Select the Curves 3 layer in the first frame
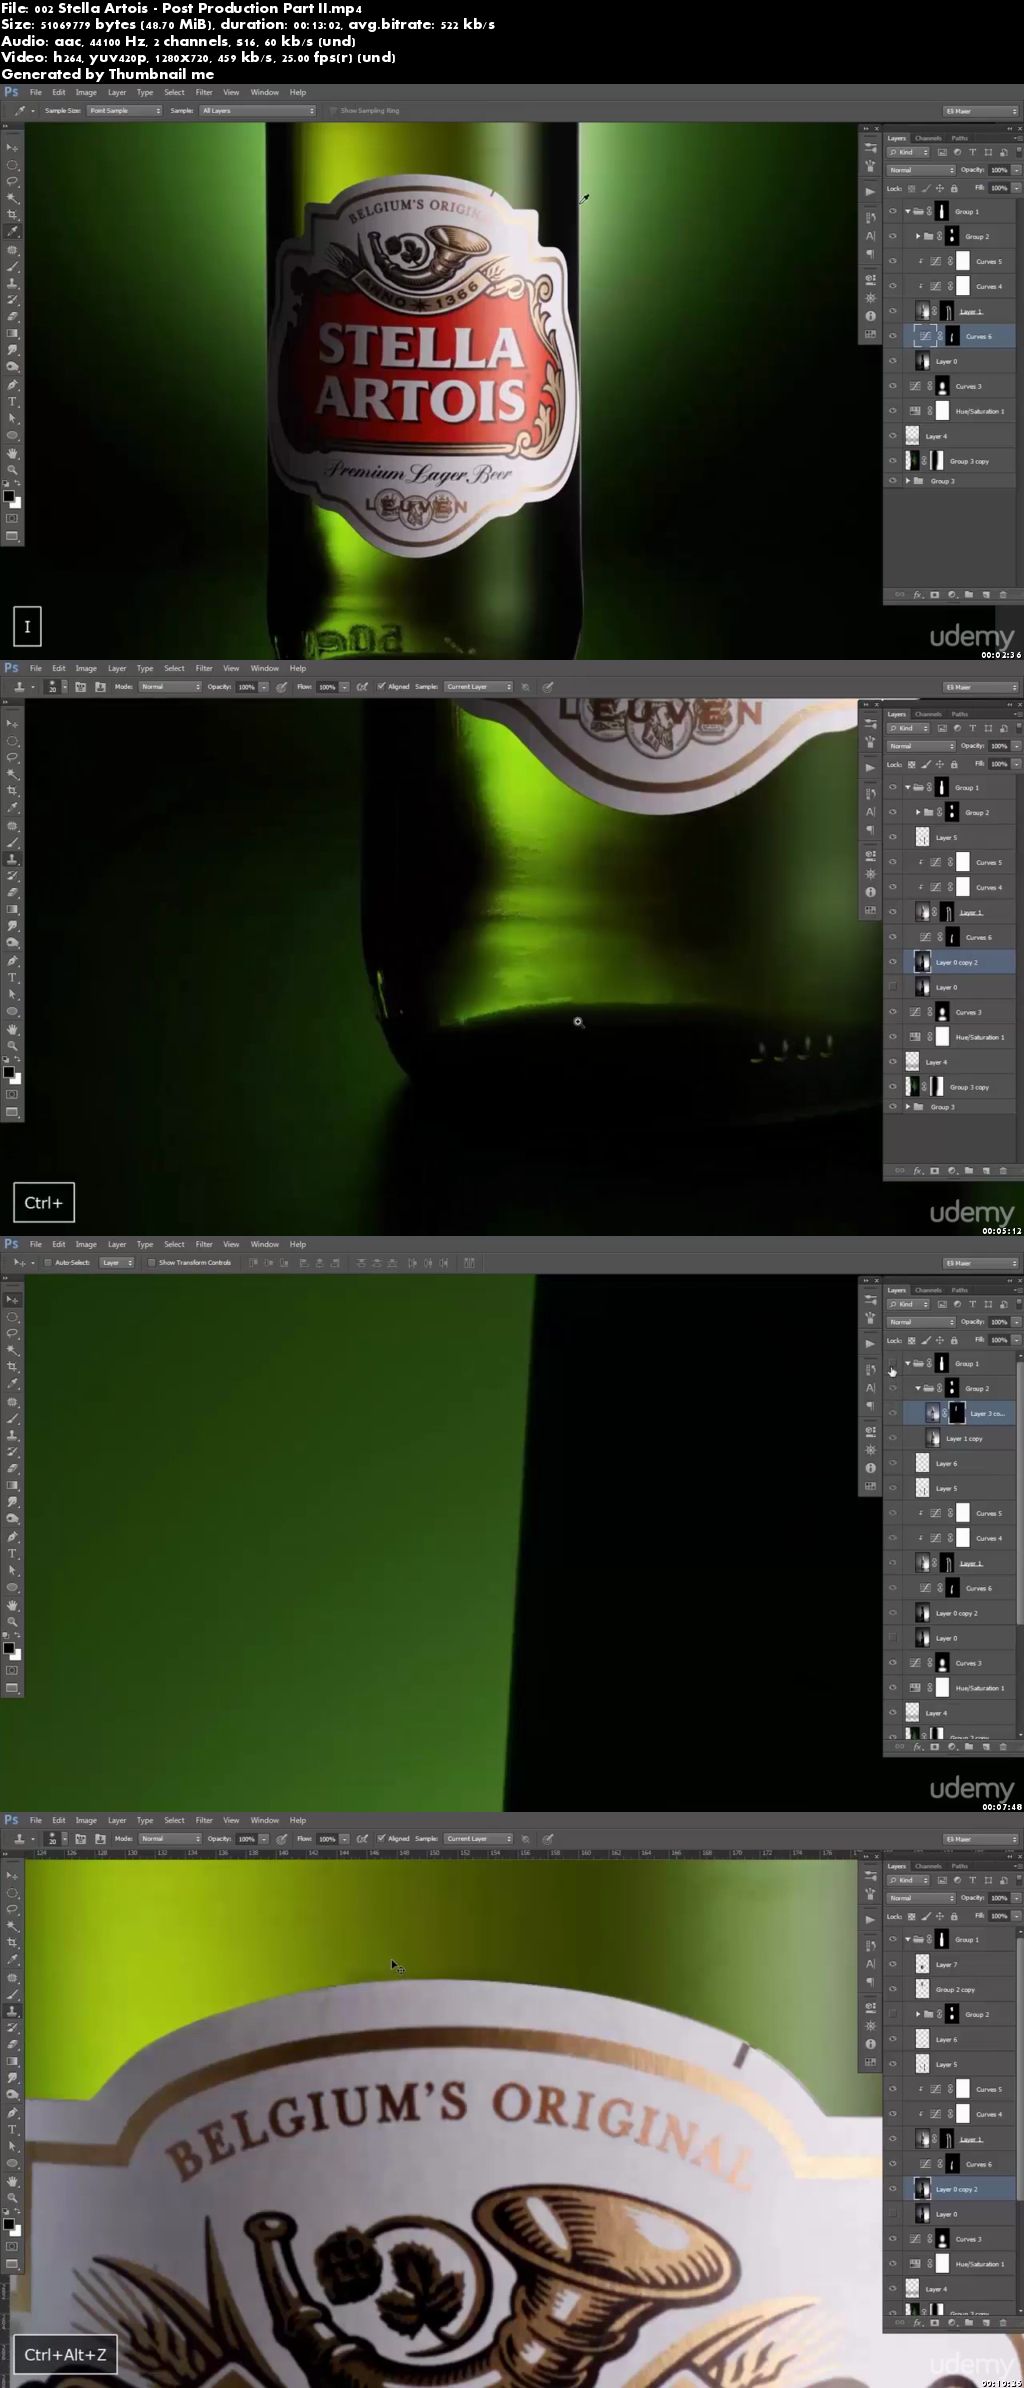1024x2388 pixels. coord(950,387)
